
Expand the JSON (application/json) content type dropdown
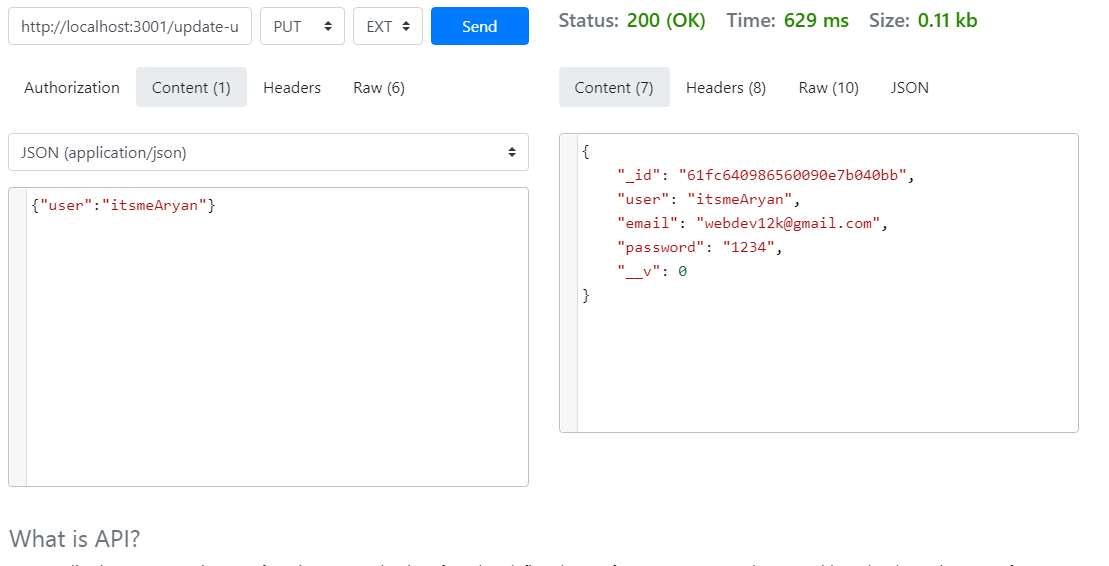(x=268, y=152)
